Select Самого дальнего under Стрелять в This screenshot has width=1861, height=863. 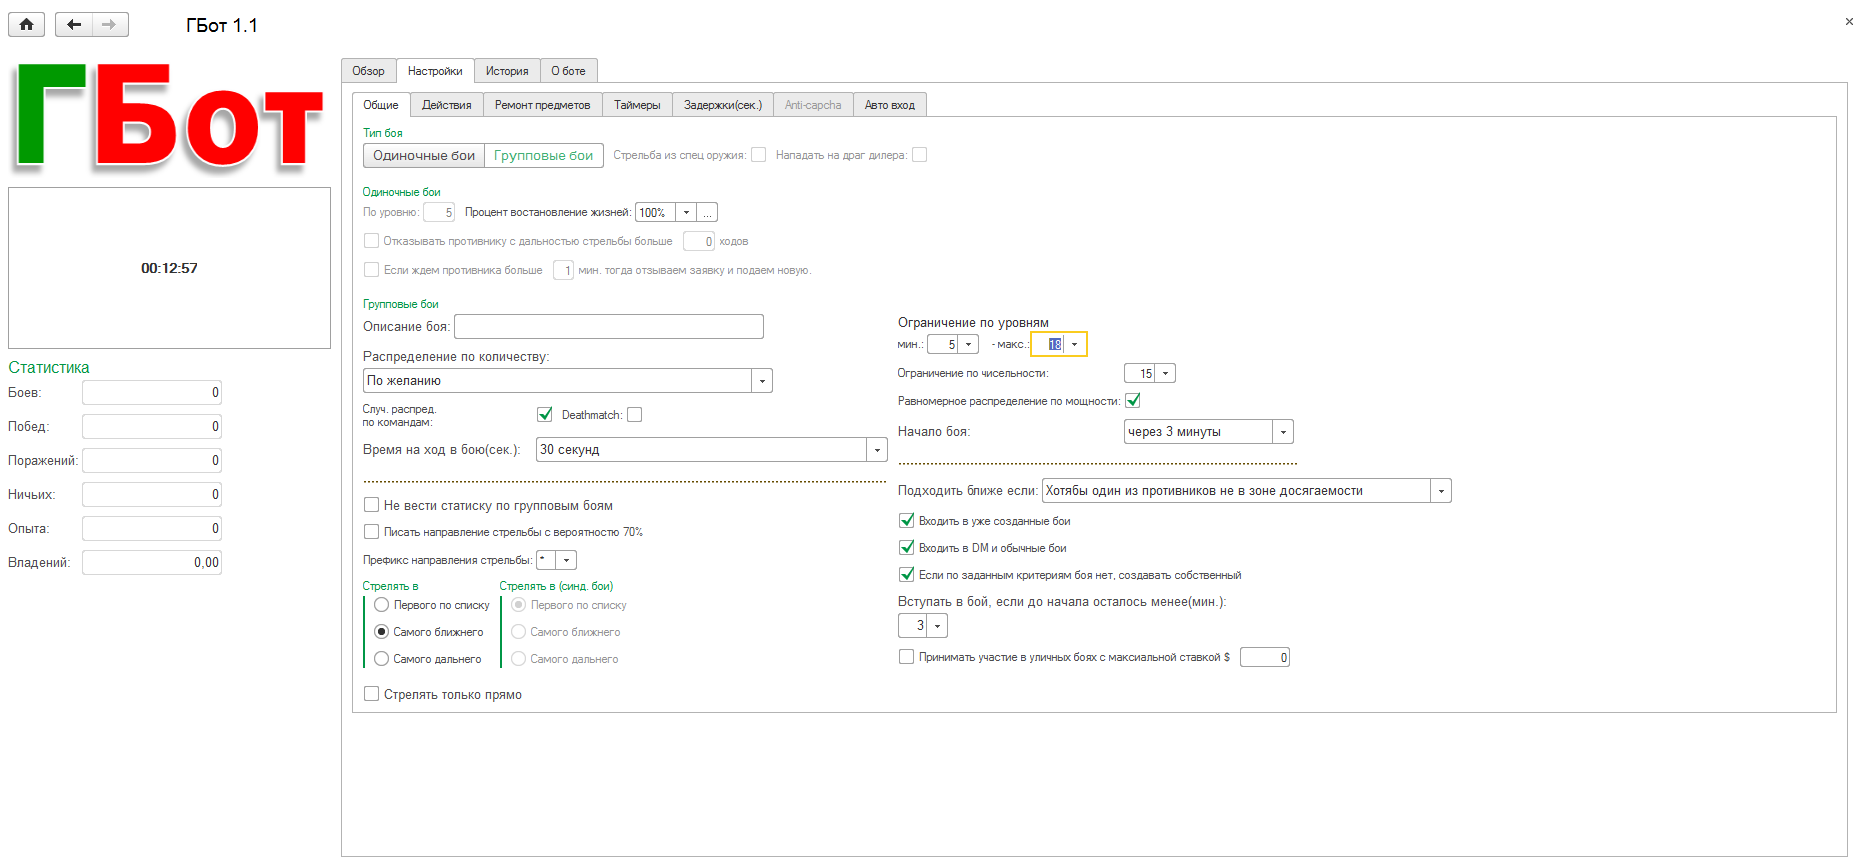(x=381, y=659)
